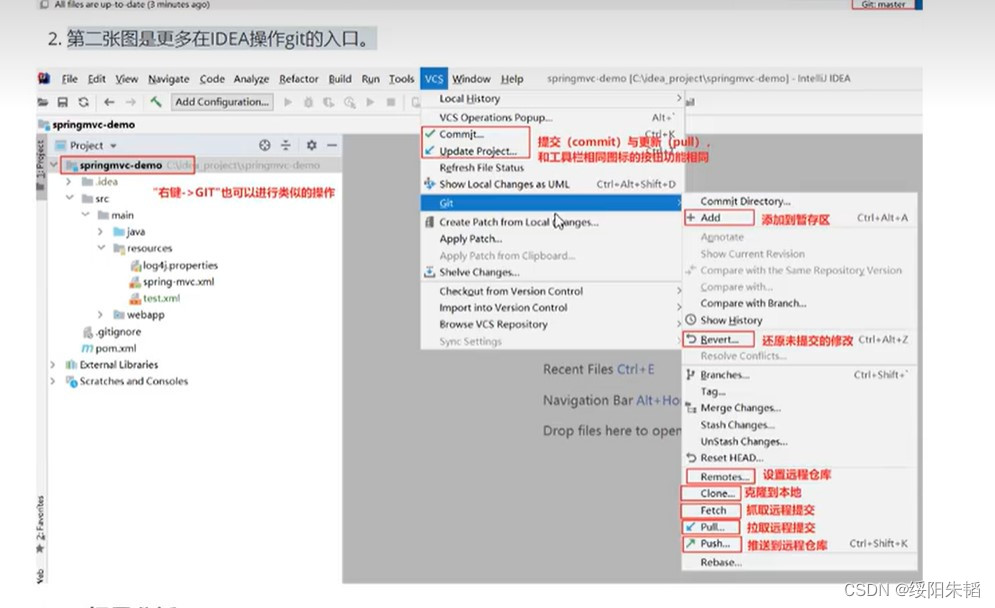This screenshot has height=608, width=995.
Task: Click the Open folder toolbar icon
Action: [x=43, y=102]
